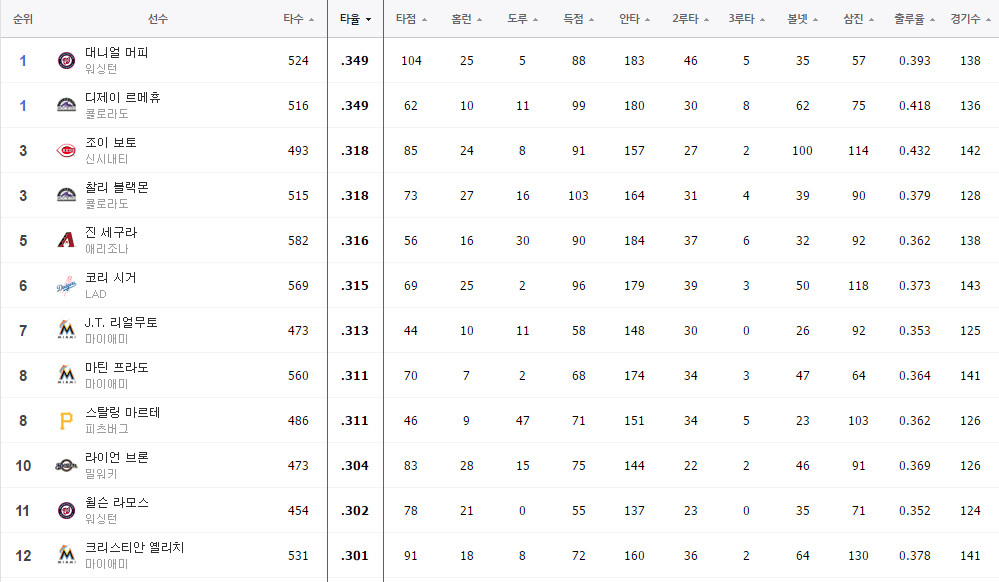Click Milwaukee Brewers logo beside 라이언 브론
Image resolution: width=999 pixels, height=582 pixels.
coord(66,465)
